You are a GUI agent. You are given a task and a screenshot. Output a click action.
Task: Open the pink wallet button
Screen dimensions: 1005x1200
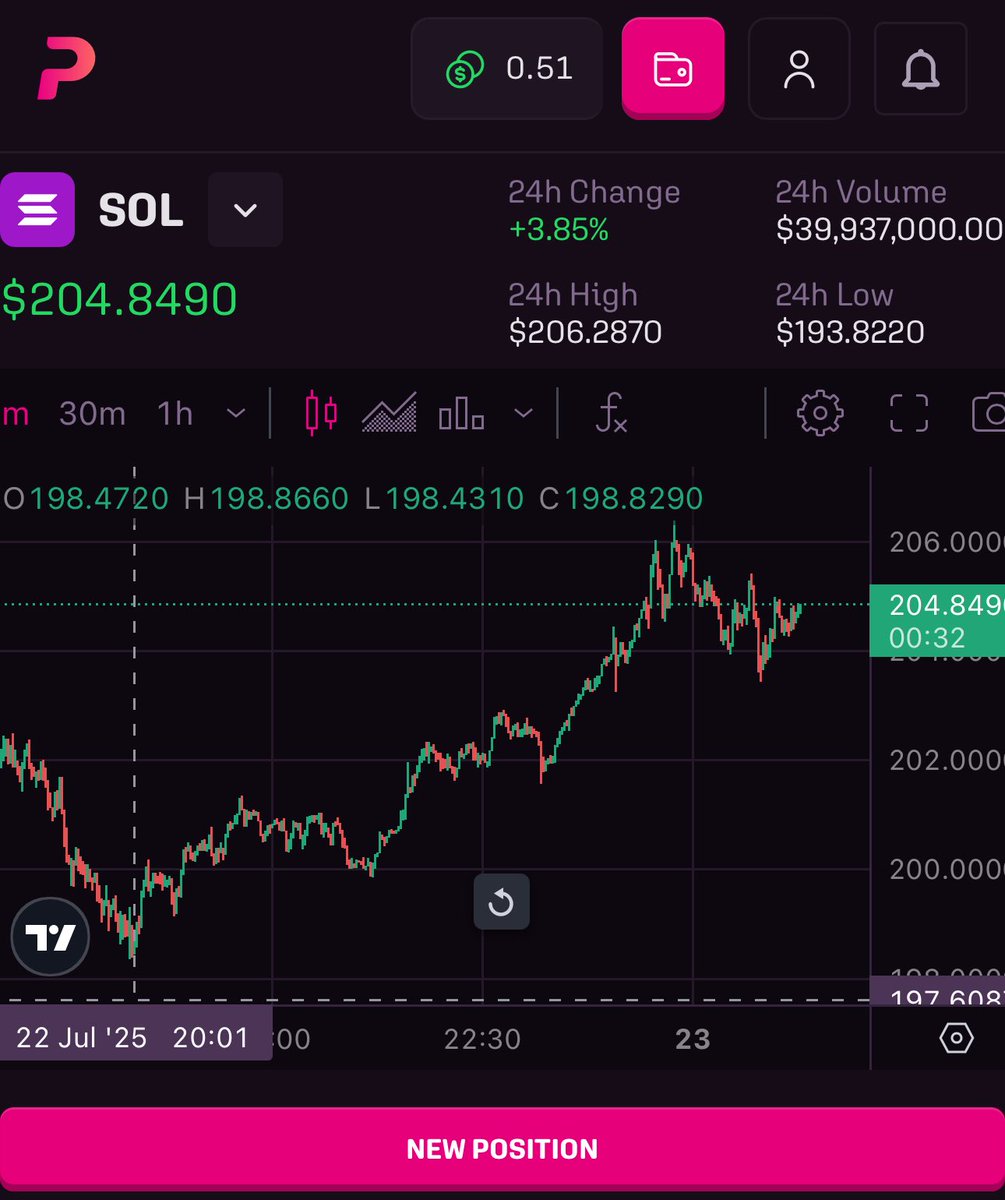672,69
